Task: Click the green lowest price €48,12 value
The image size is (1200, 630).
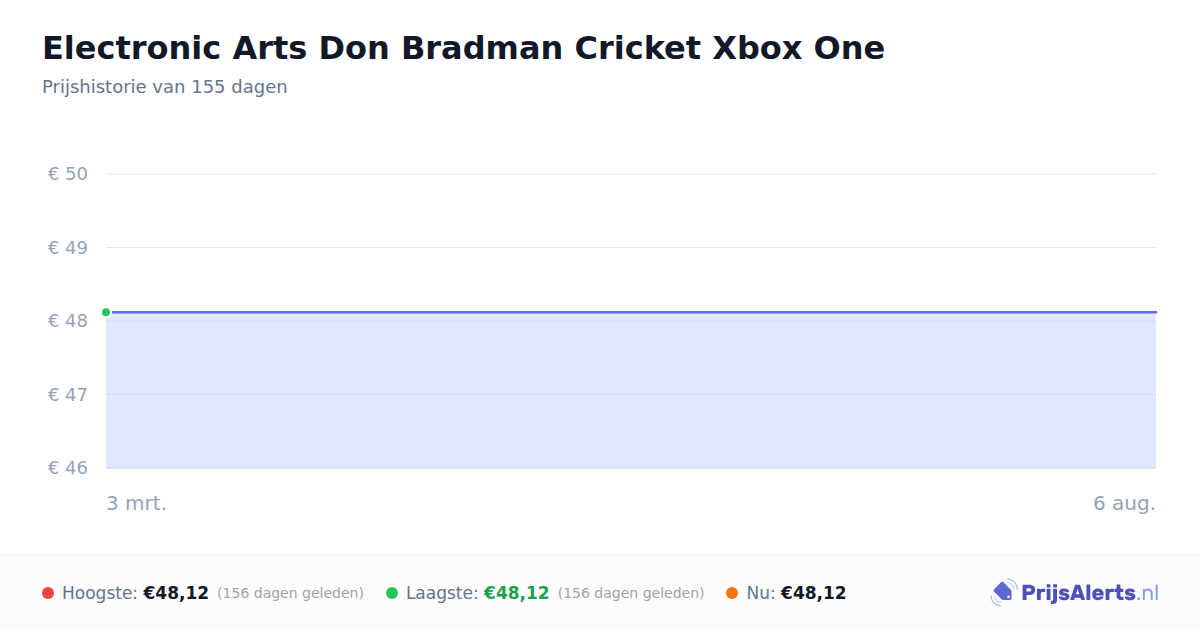Action: click(x=516, y=593)
